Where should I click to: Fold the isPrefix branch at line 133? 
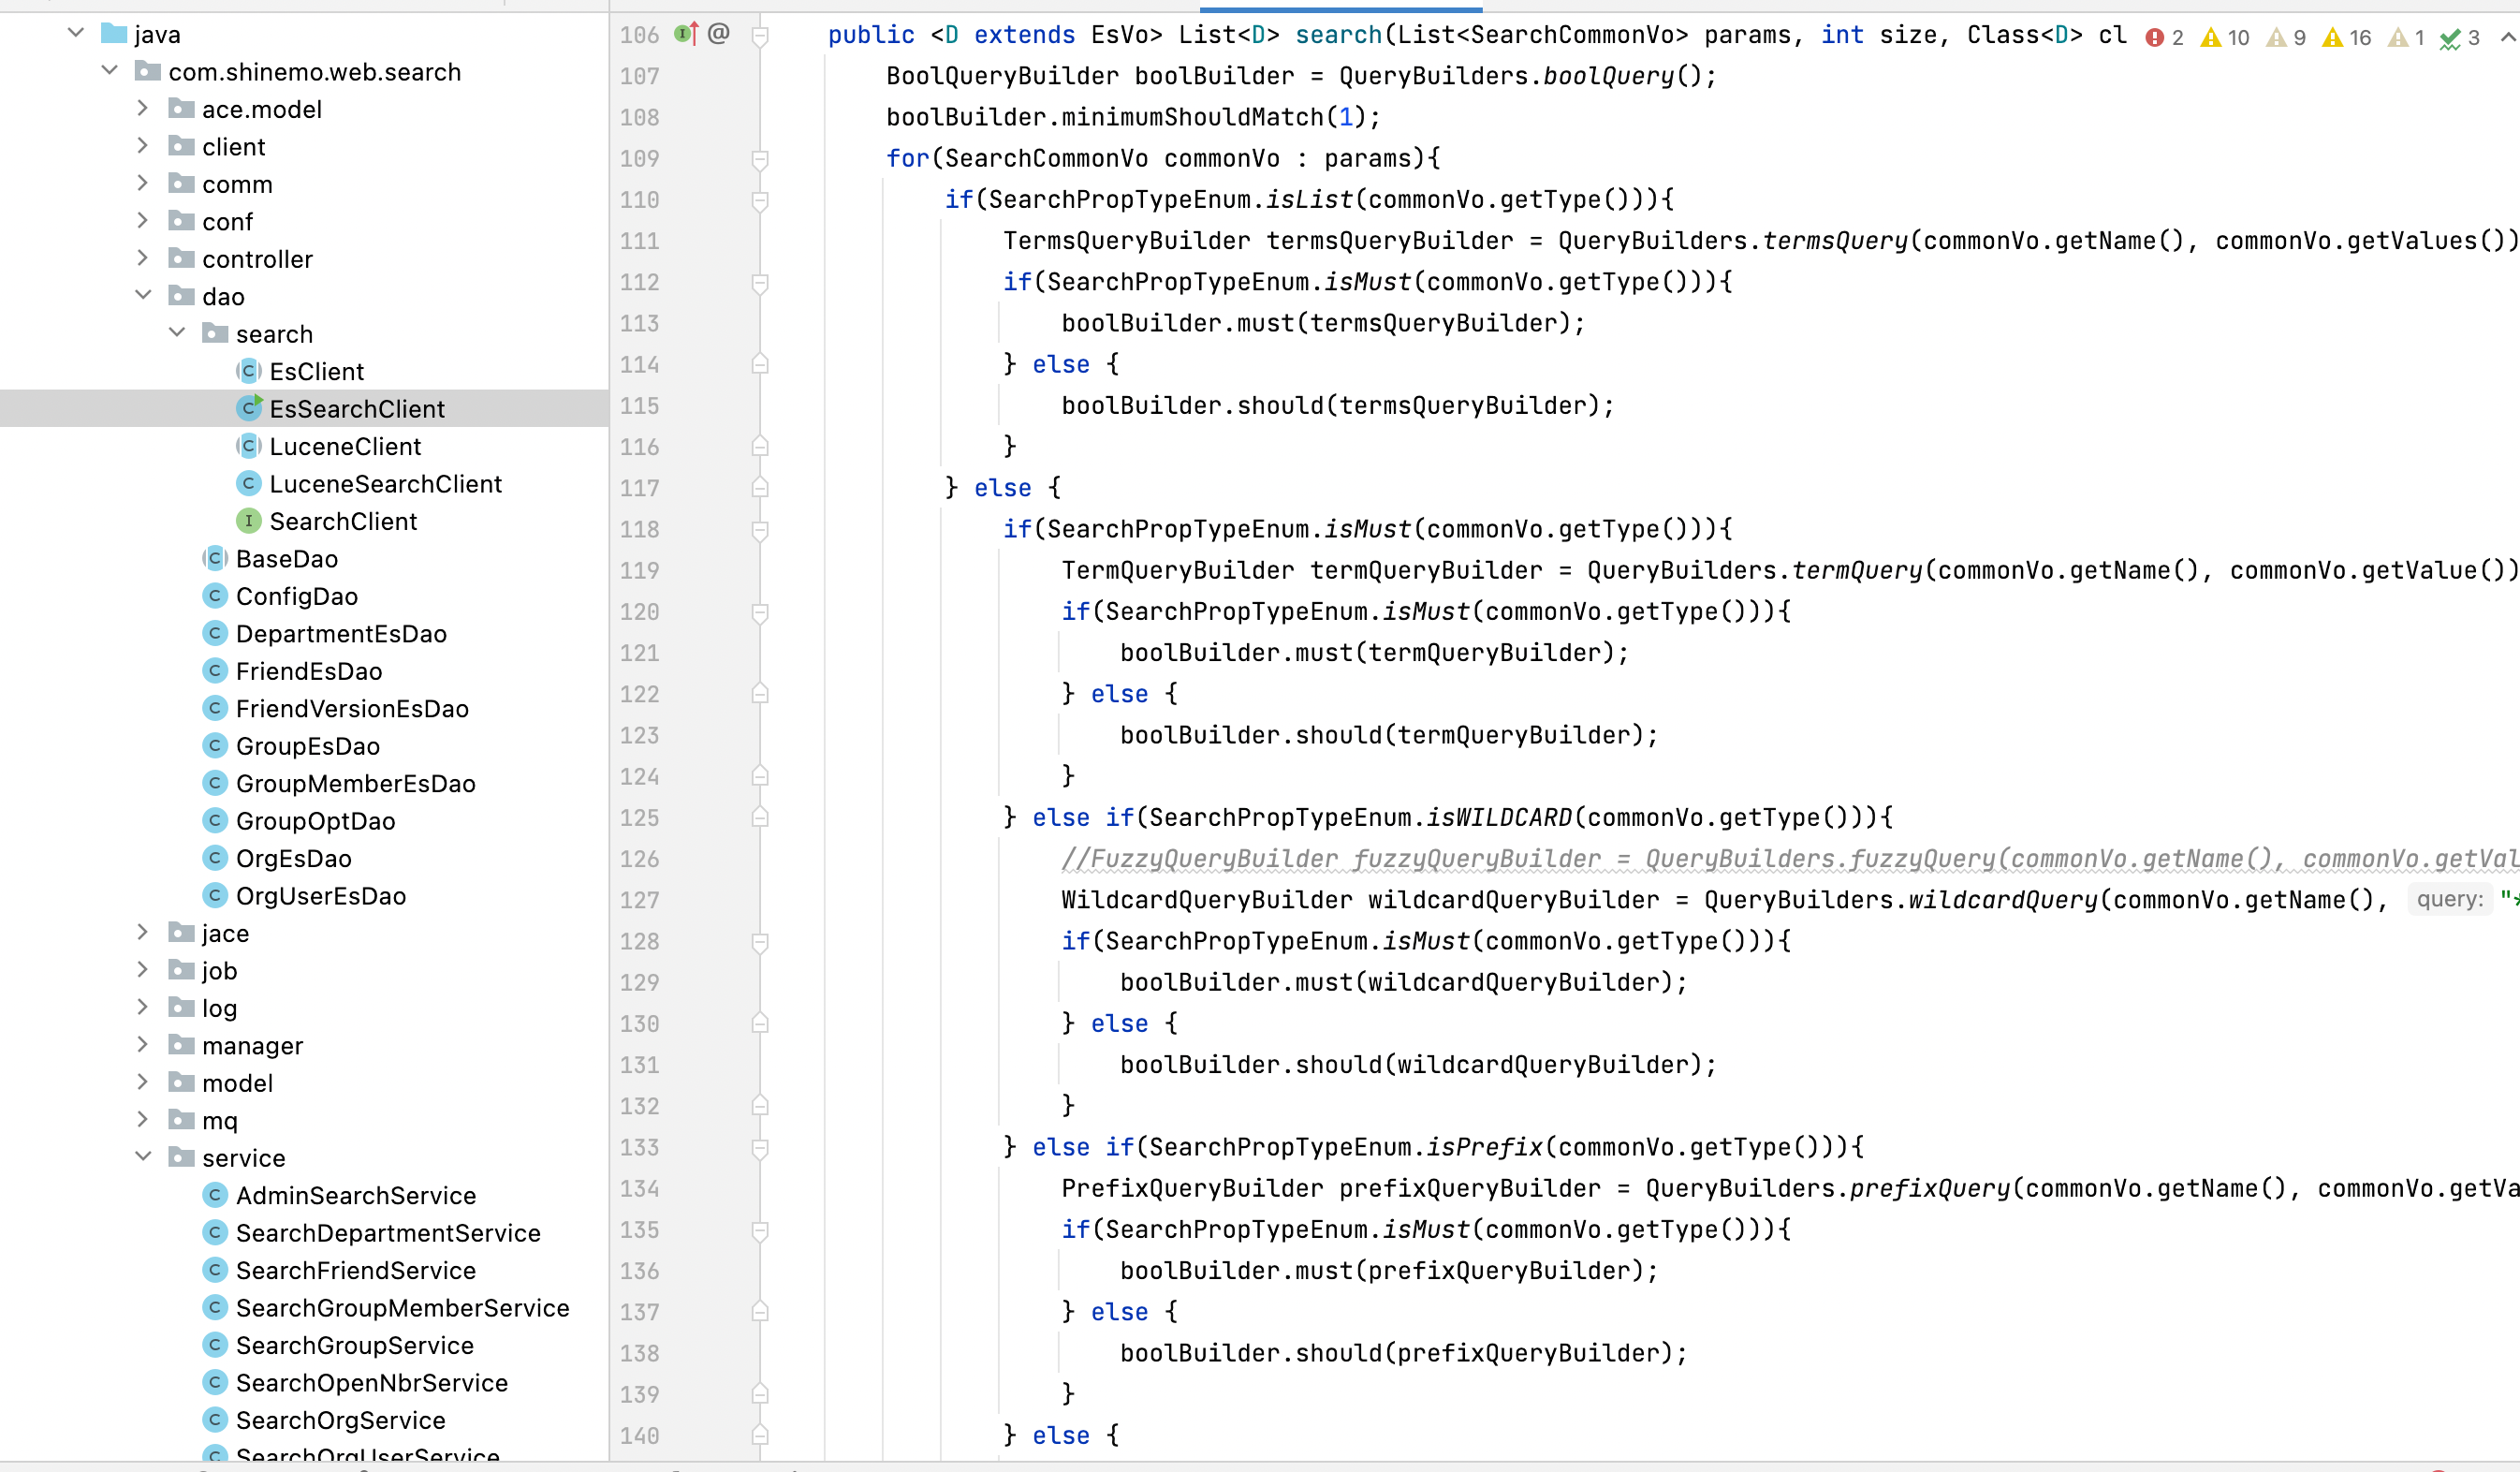coord(760,1149)
